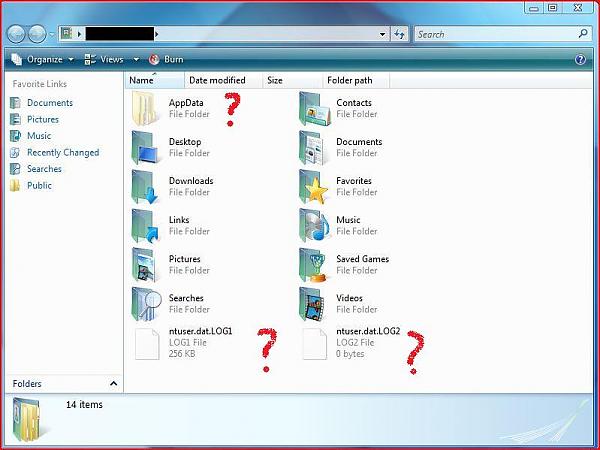Open the Saved Games folder icon
The width and height of the screenshot is (600, 450).
tap(313, 265)
